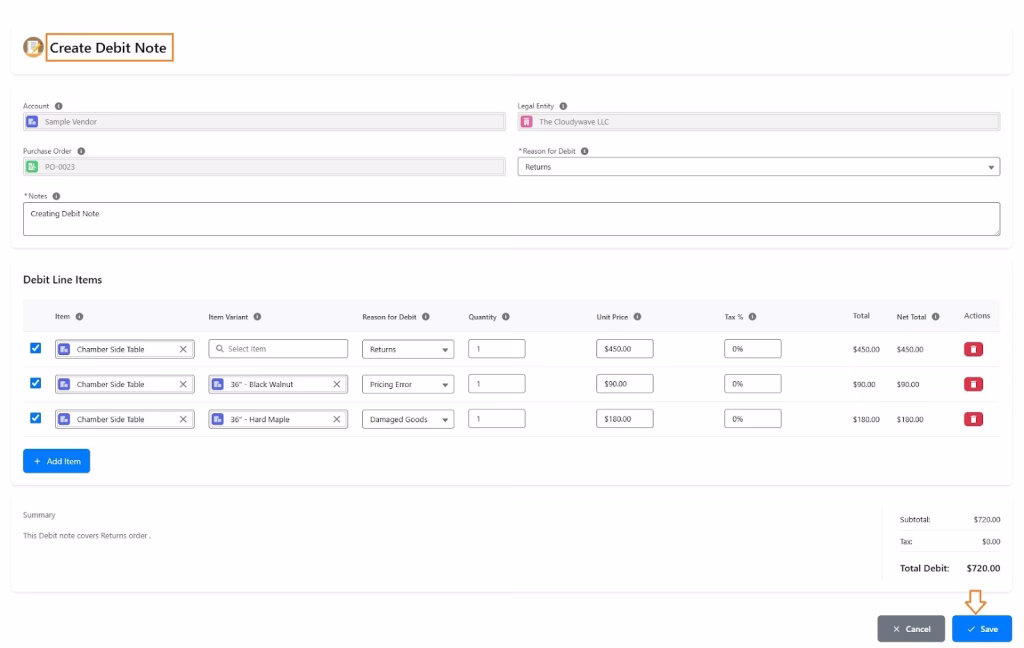Remove the Damaged Goods line item
1024x648 pixels.
973,419
